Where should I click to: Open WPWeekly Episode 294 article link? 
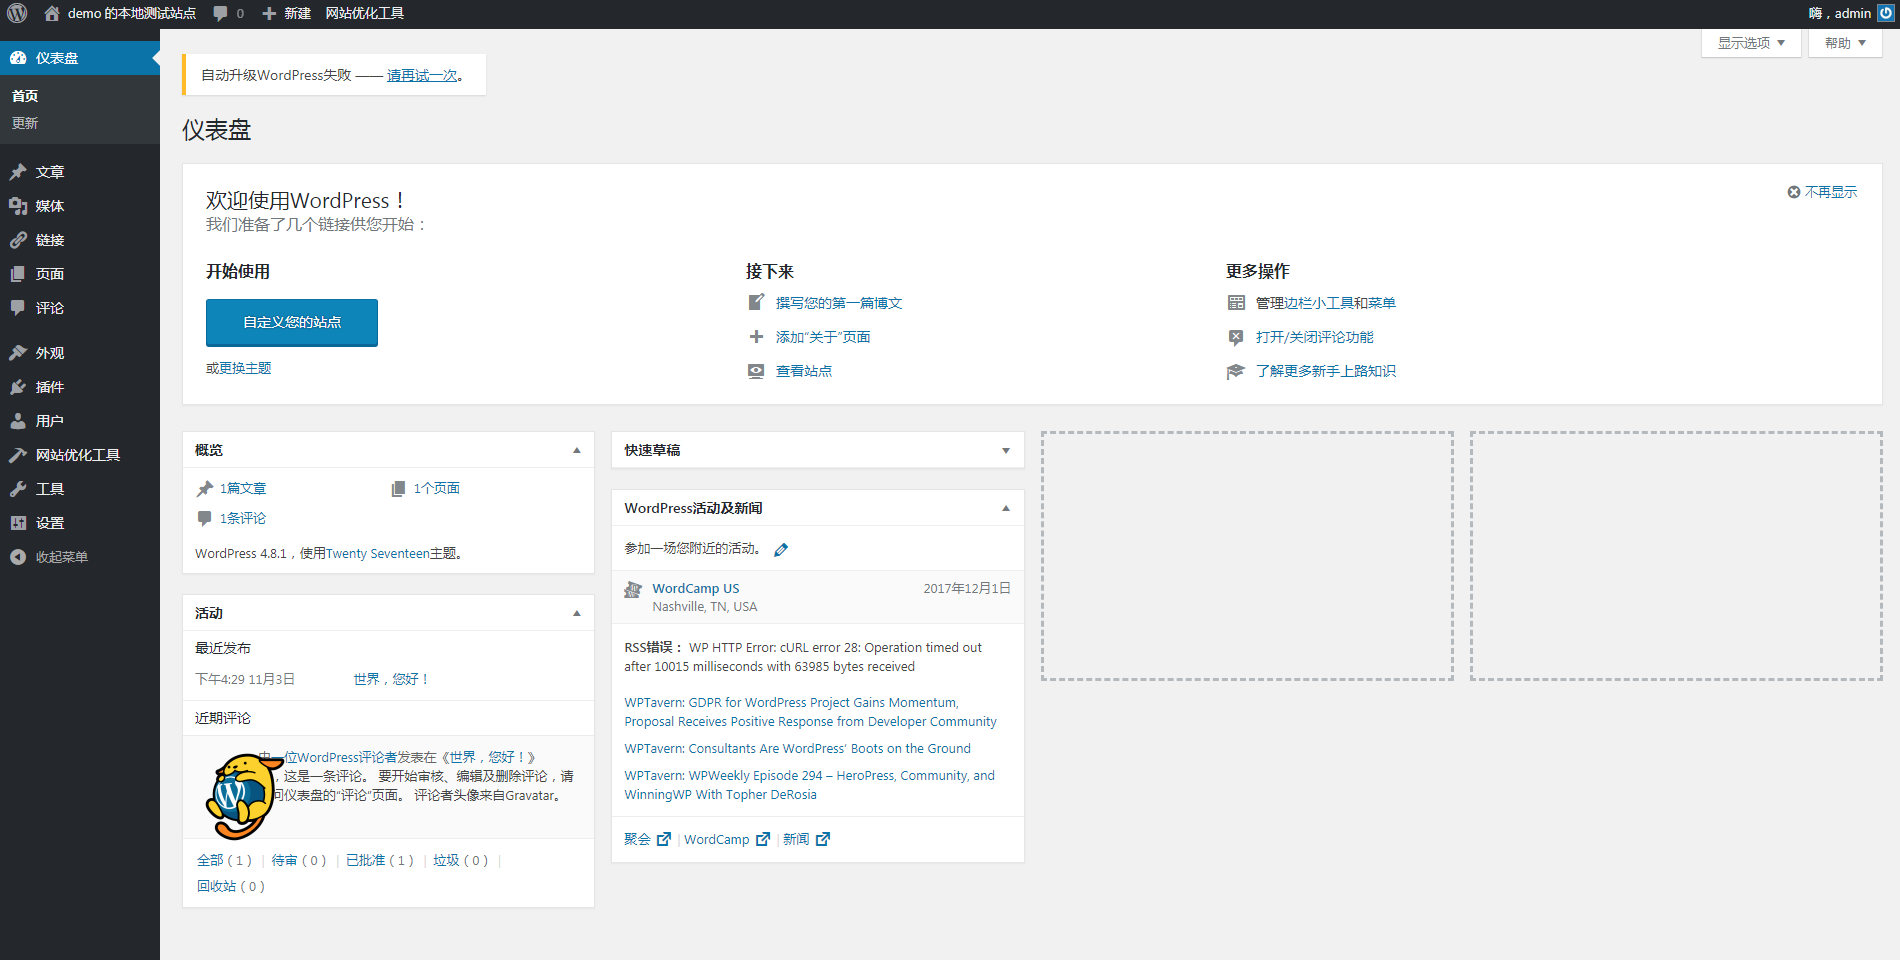pyautogui.click(x=809, y=785)
